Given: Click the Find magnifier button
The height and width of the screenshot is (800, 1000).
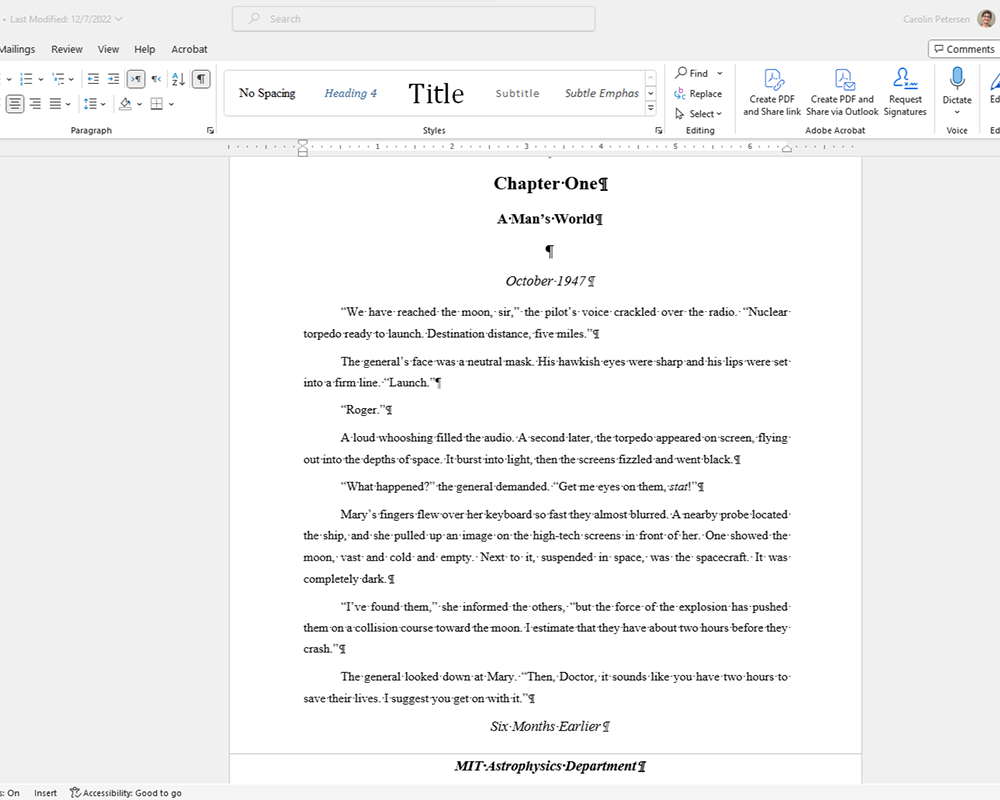Looking at the screenshot, I should (x=692, y=73).
